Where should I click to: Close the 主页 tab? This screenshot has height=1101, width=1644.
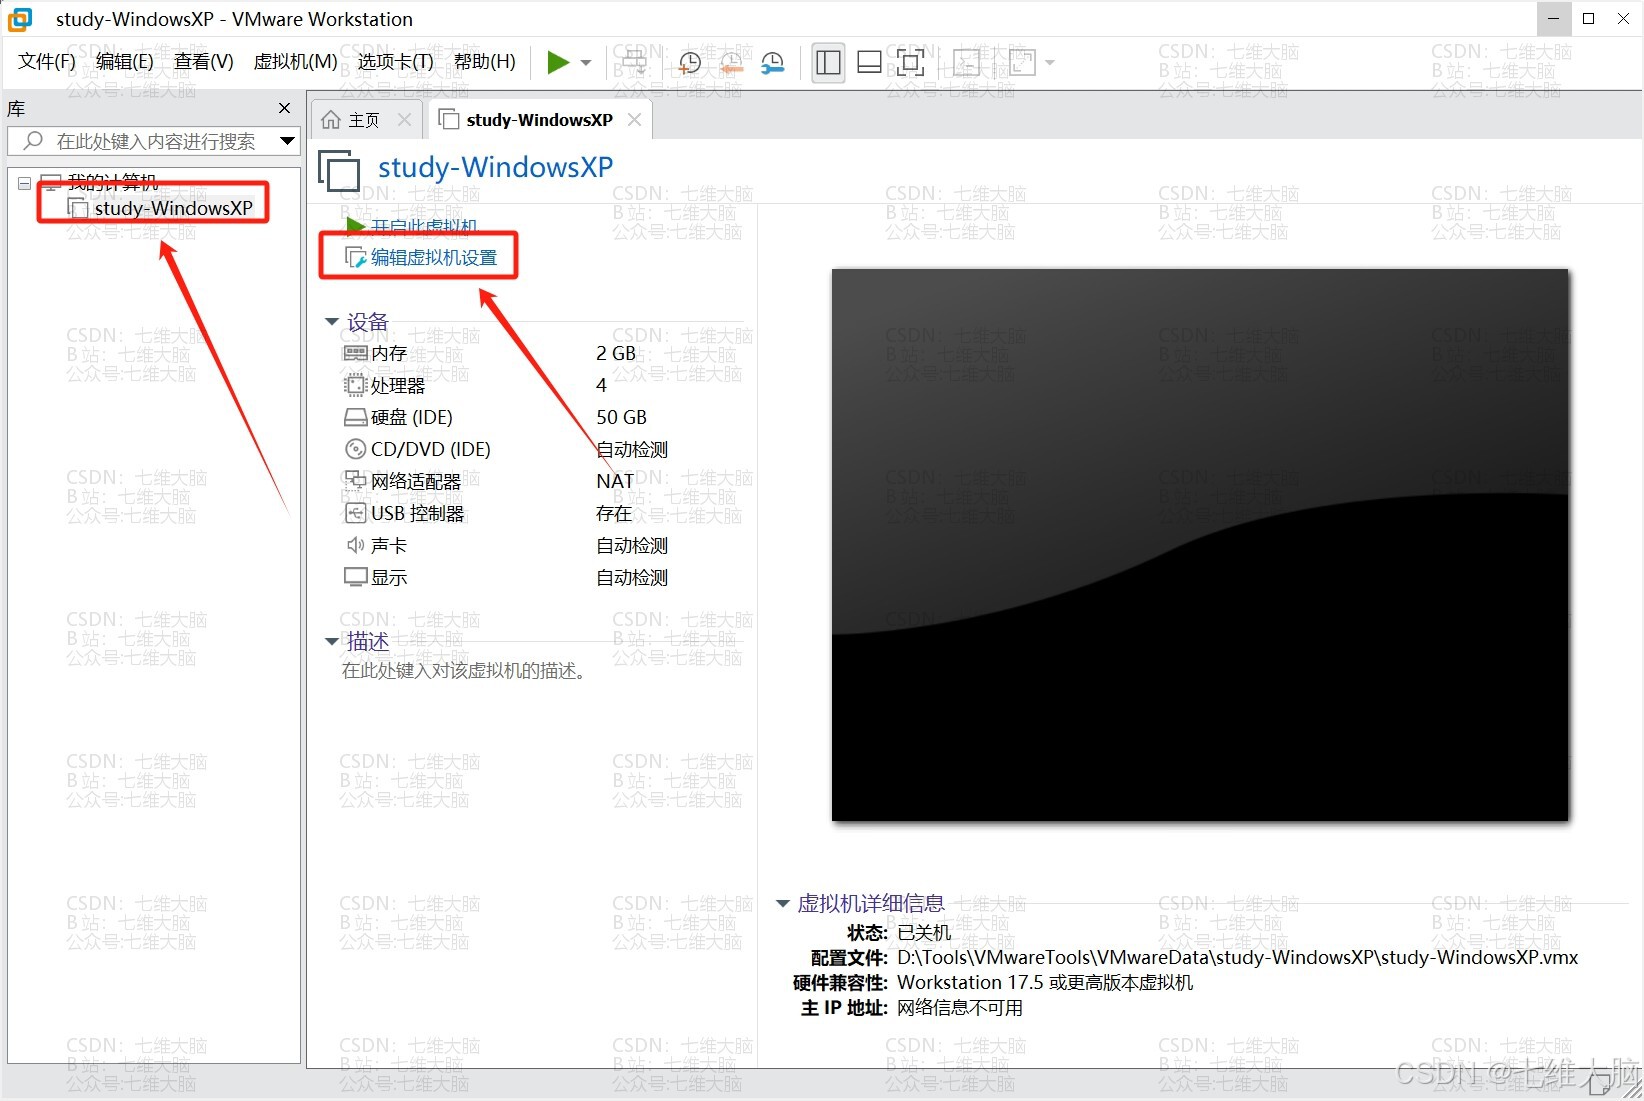(404, 120)
